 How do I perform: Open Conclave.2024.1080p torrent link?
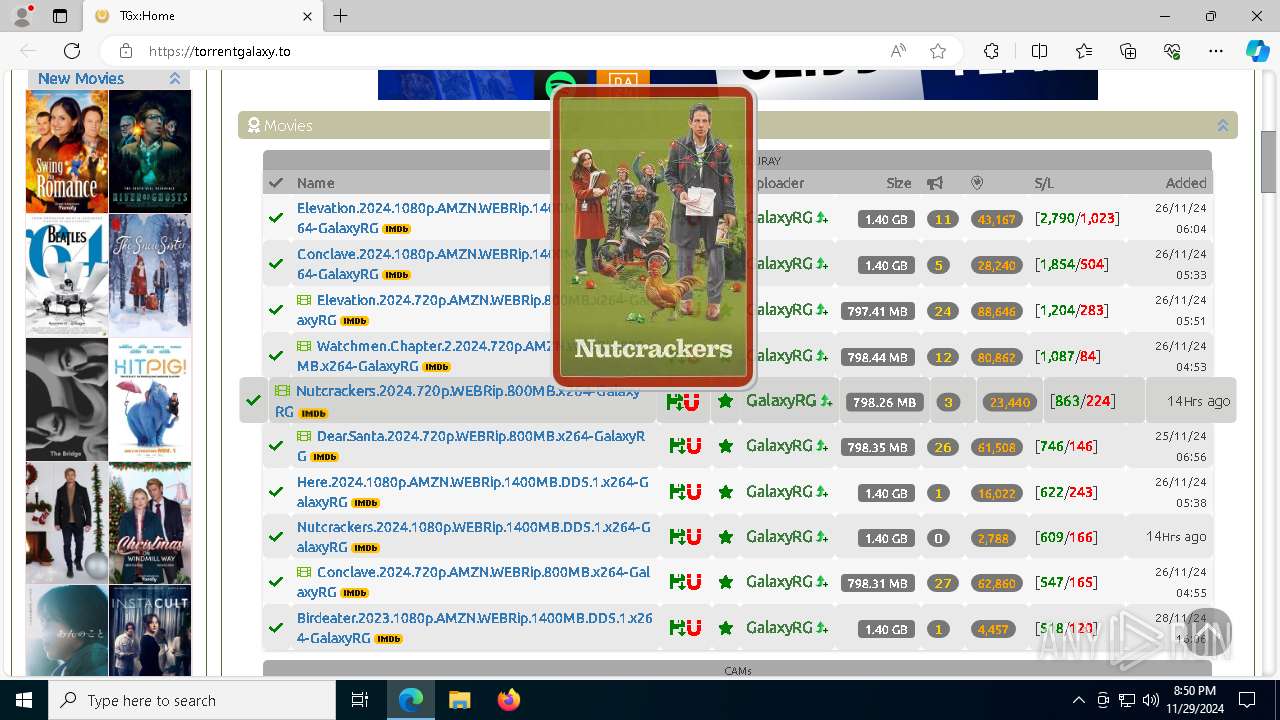click(x=425, y=263)
